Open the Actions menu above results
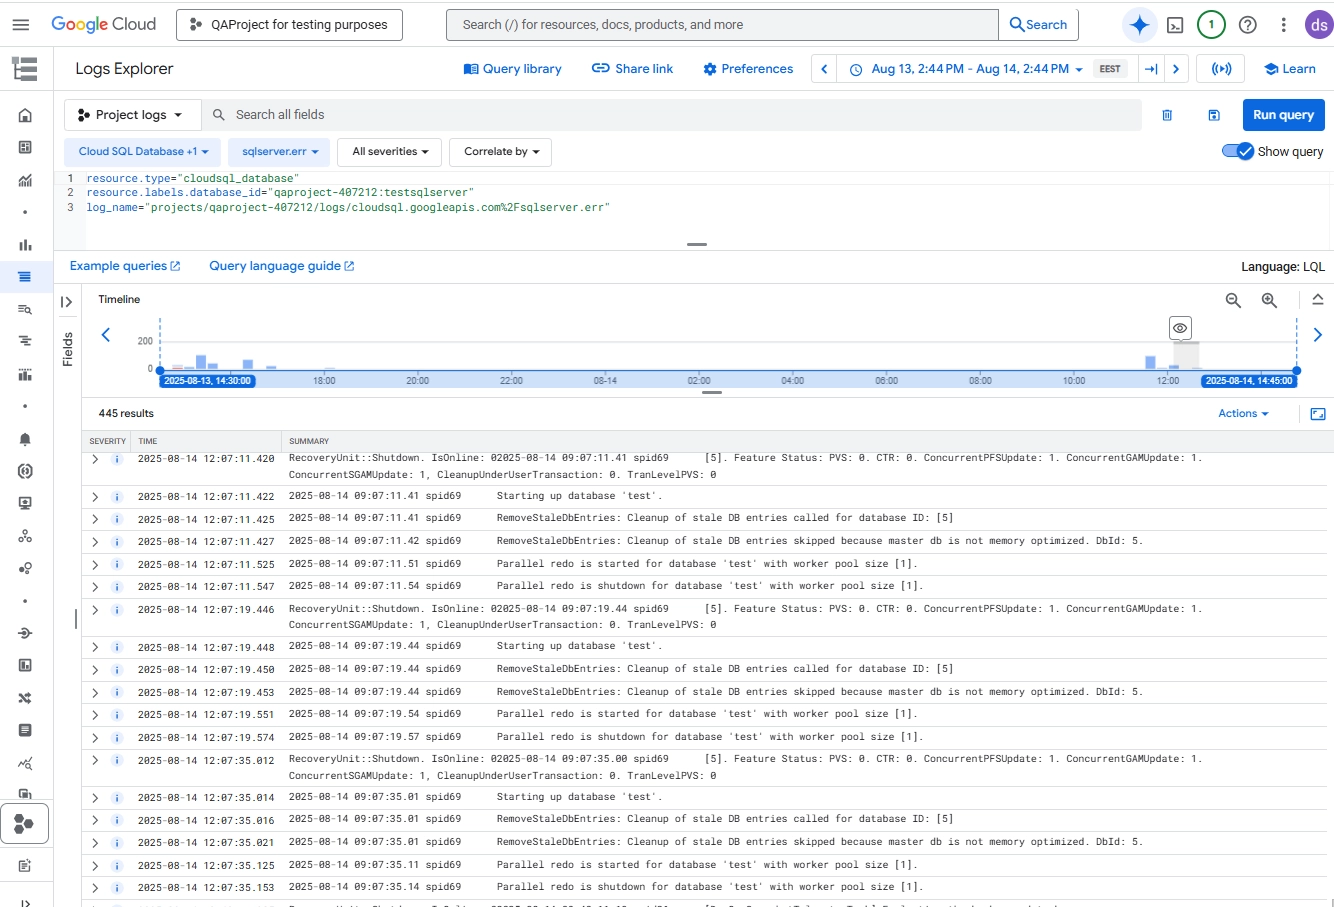Image resolution: width=1334 pixels, height=907 pixels. (1243, 413)
